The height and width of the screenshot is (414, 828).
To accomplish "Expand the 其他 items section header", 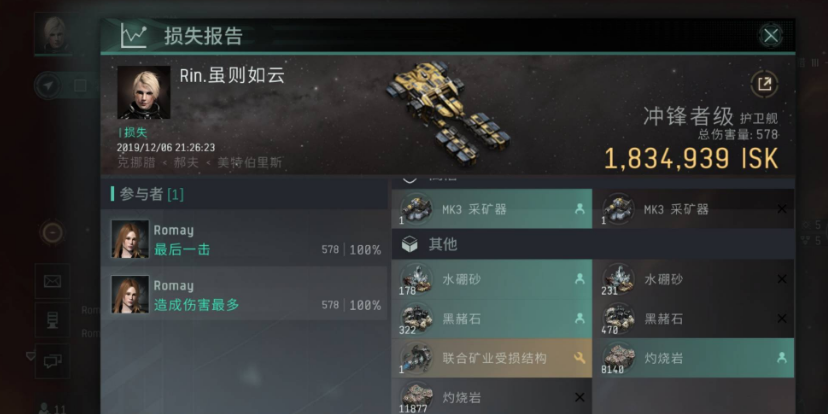I will click(592, 244).
